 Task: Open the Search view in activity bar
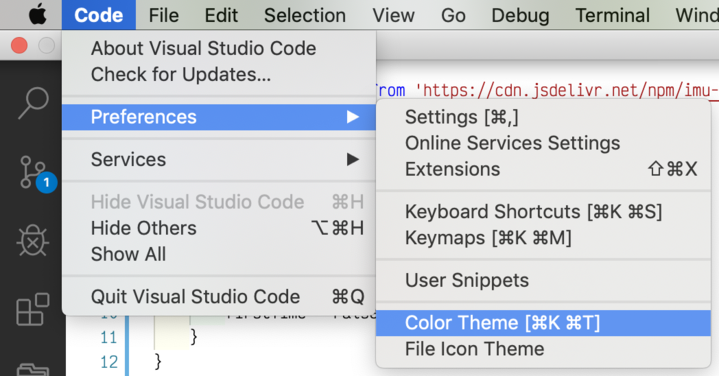click(x=33, y=103)
